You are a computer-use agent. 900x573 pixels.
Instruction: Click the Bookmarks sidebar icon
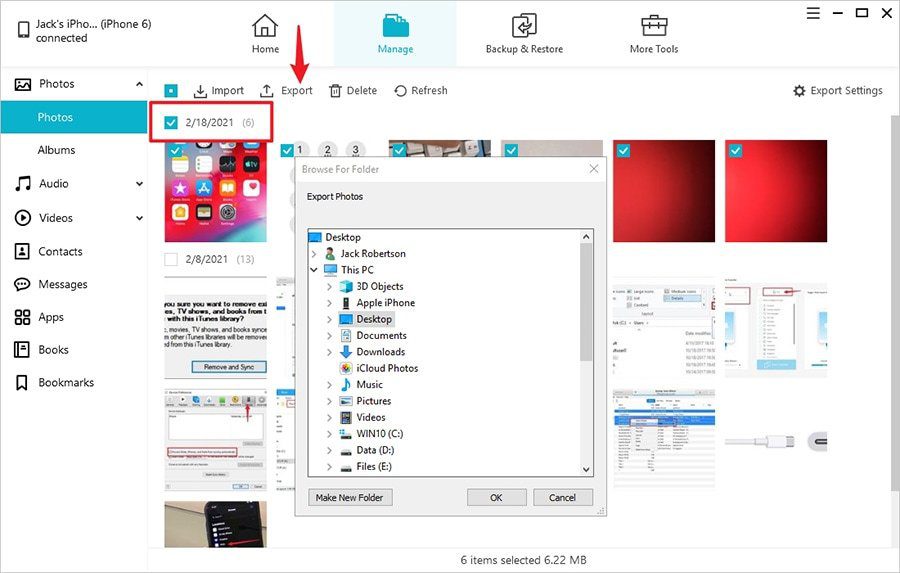[22, 382]
